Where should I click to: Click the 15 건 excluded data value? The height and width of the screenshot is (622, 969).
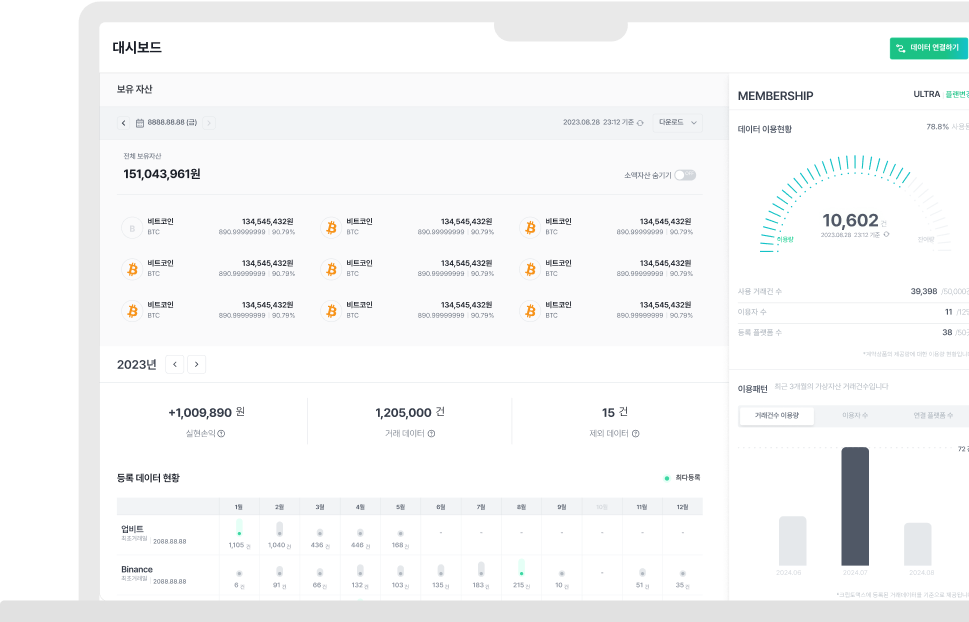(615, 412)
